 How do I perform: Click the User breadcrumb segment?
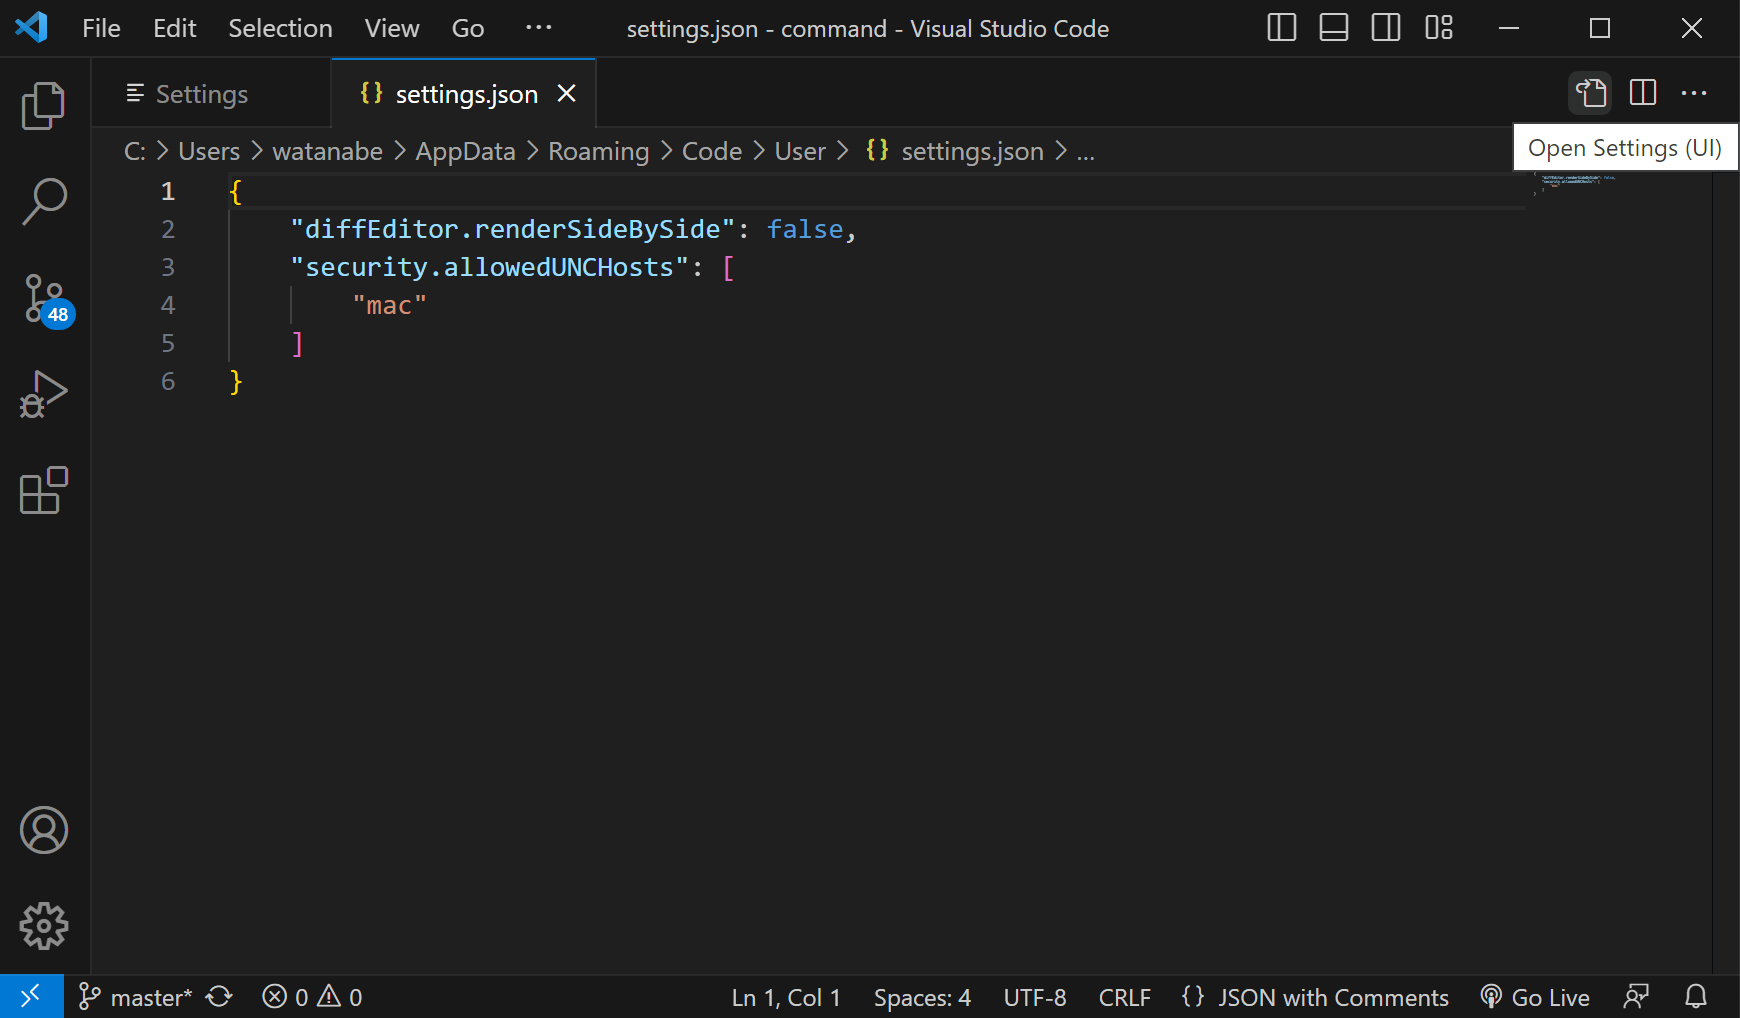pyautogui.click(x=800, y=151)
